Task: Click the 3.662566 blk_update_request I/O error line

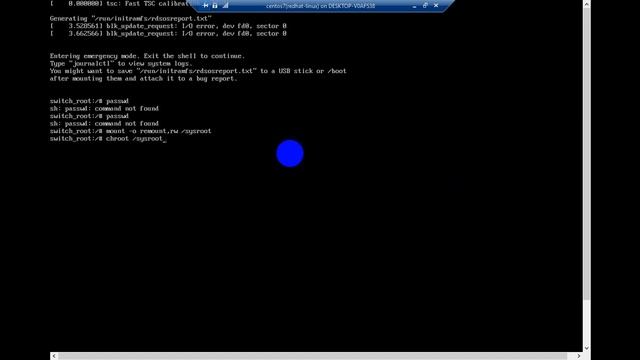Action: (x=168, y=33)
